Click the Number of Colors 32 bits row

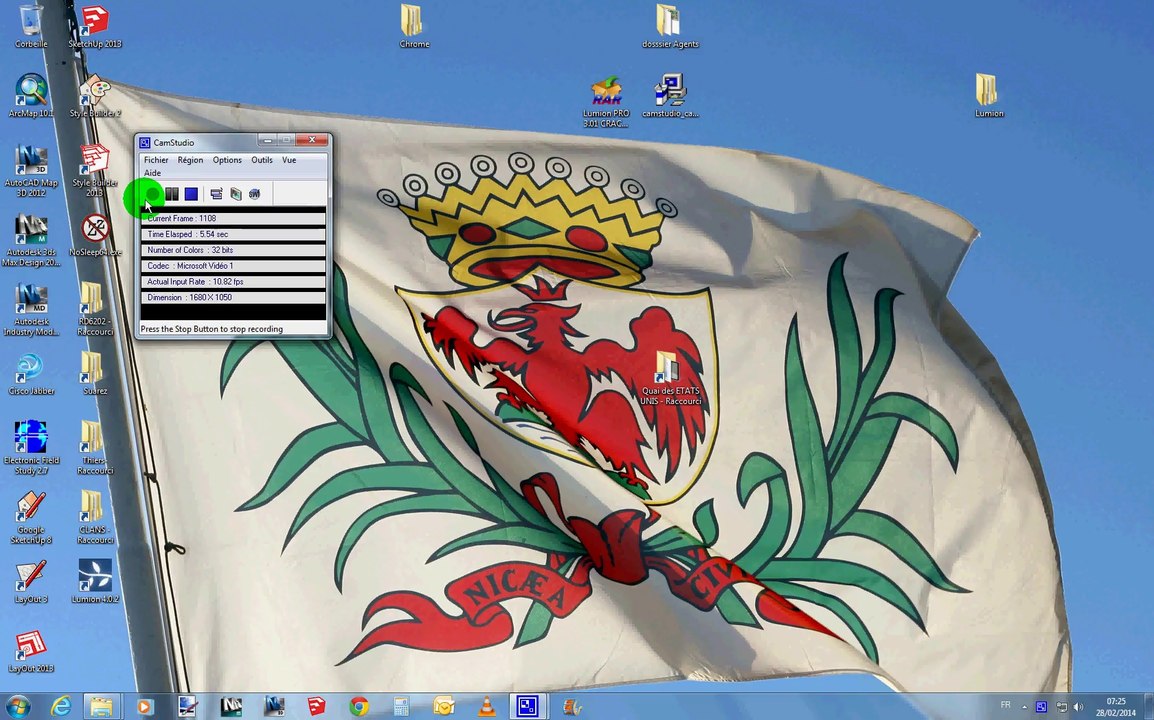(x=233, y=250)
